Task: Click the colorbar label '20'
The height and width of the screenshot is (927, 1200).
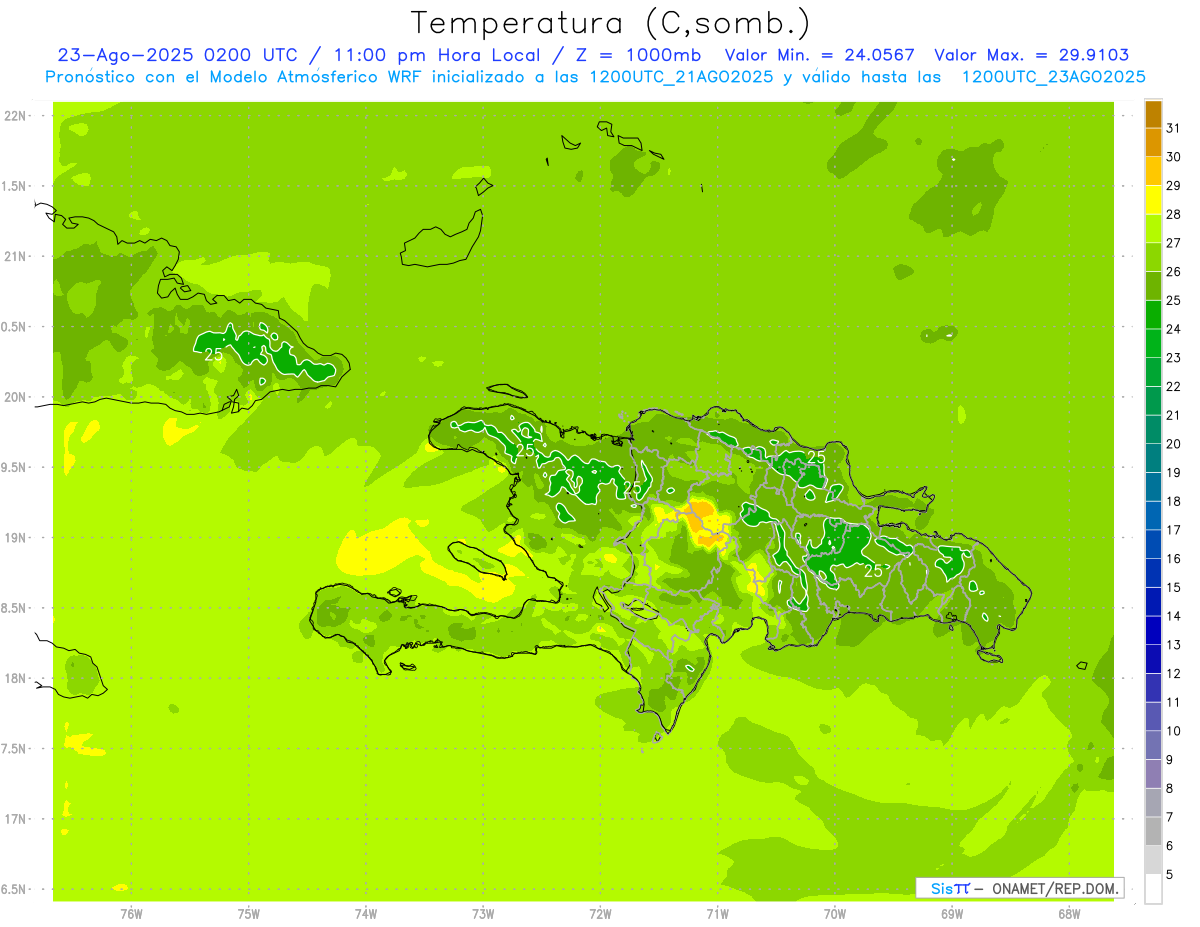Action: 1173,444
